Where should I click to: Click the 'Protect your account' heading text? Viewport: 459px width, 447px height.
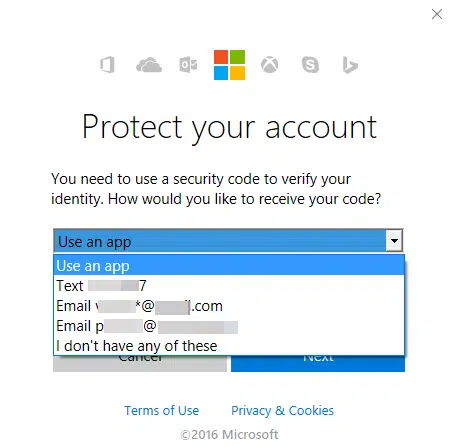pos(229,128)
